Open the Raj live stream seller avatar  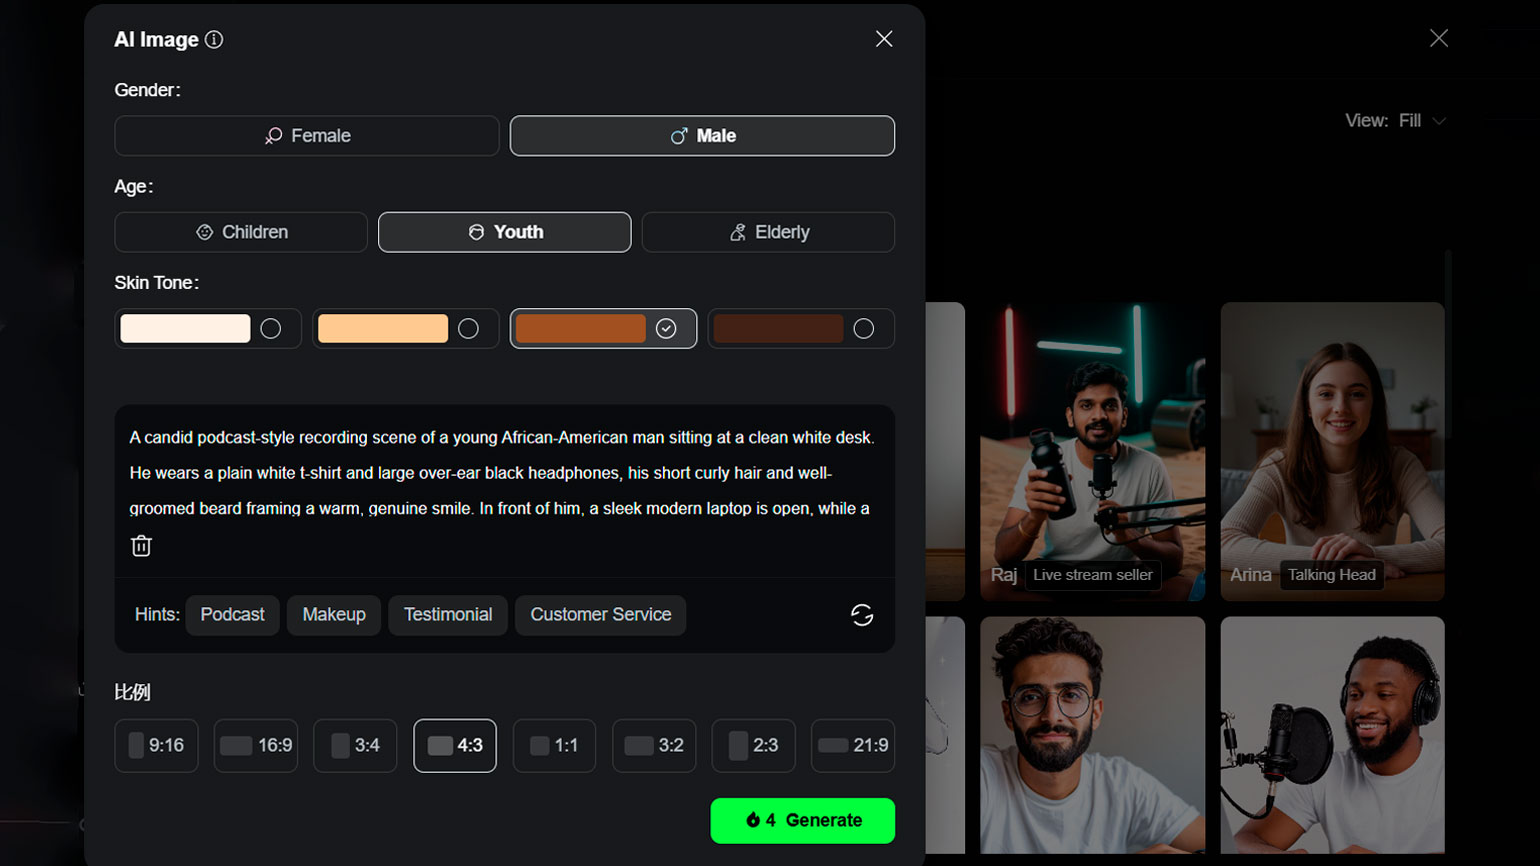point(1092,450)
